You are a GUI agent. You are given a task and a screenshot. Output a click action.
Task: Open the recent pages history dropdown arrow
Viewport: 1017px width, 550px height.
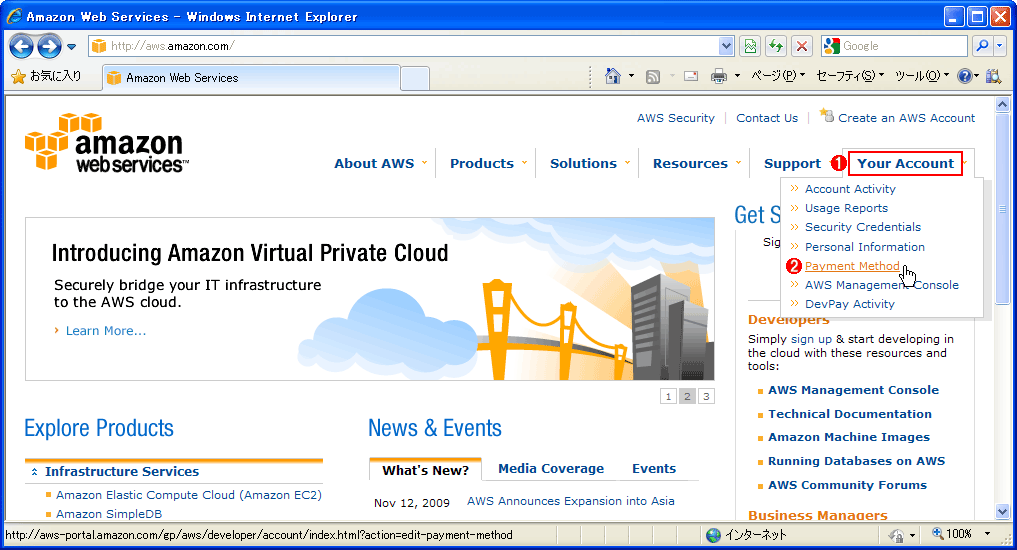pyautogui.click(x=71, y=47)
